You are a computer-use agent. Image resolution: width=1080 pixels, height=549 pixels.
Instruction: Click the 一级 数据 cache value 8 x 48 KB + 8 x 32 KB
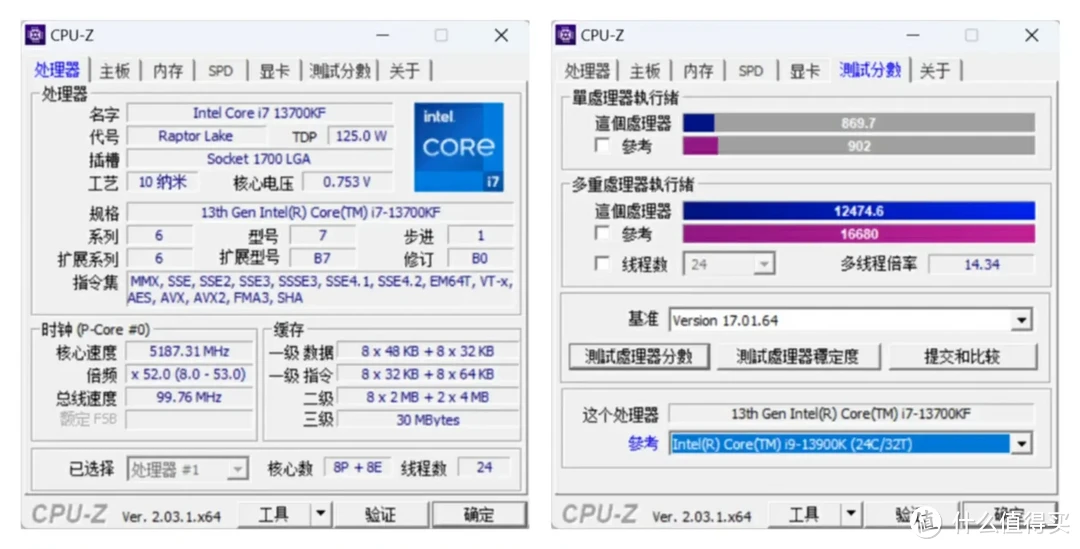[x=428, y=351]
